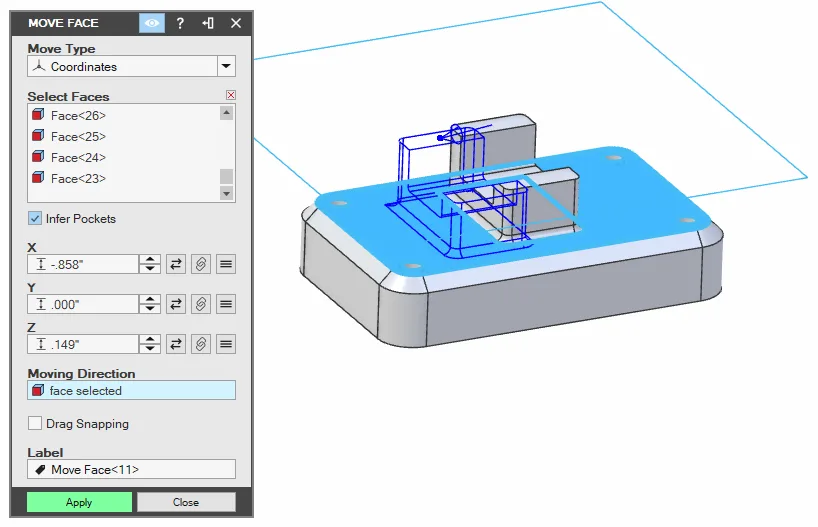
Task: Click the blue drag handle dot on the preview
Action: tap(440, 138)
